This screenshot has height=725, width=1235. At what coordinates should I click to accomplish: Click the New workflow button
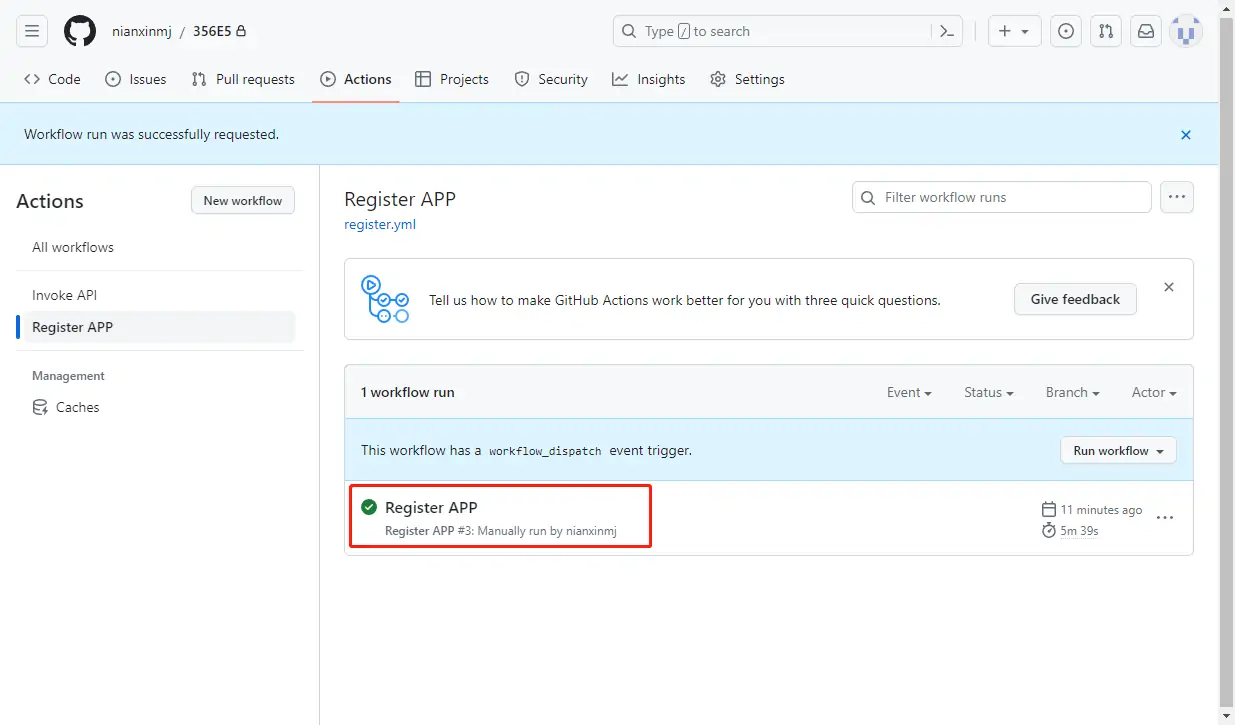click(243, 201)
